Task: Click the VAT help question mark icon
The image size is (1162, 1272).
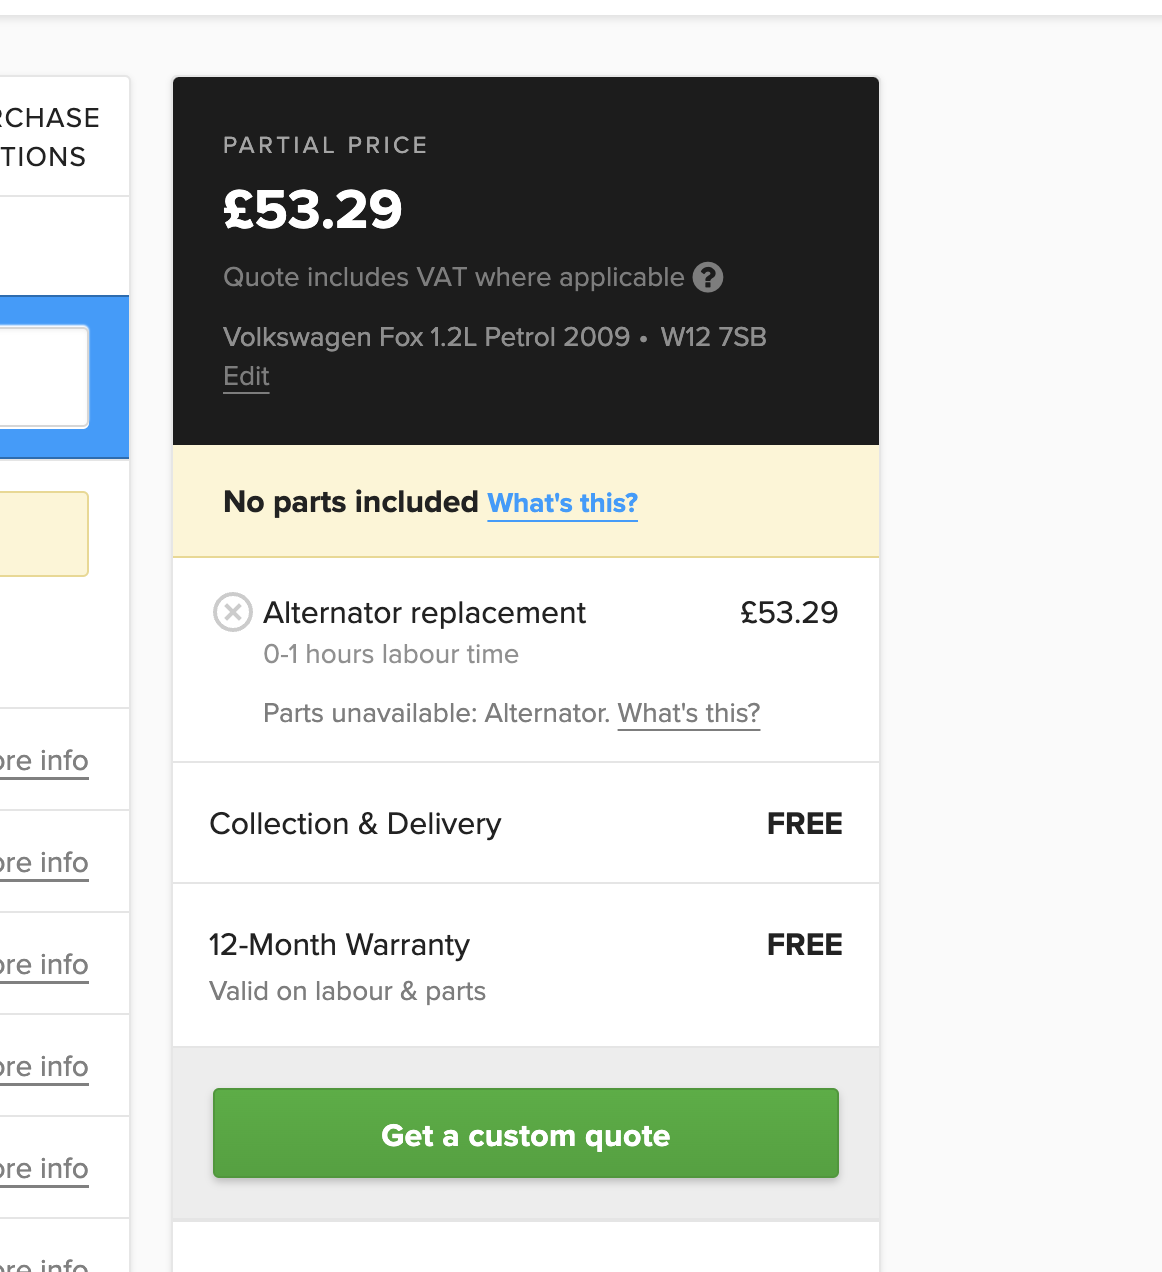Action: click(708, 277)
